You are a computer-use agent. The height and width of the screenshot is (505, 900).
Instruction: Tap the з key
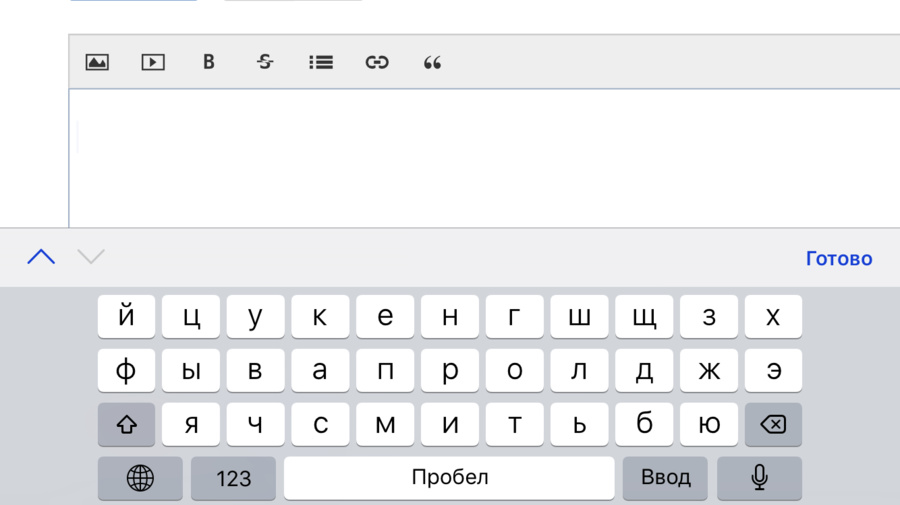pyautogui.click(x=709, y=317)
